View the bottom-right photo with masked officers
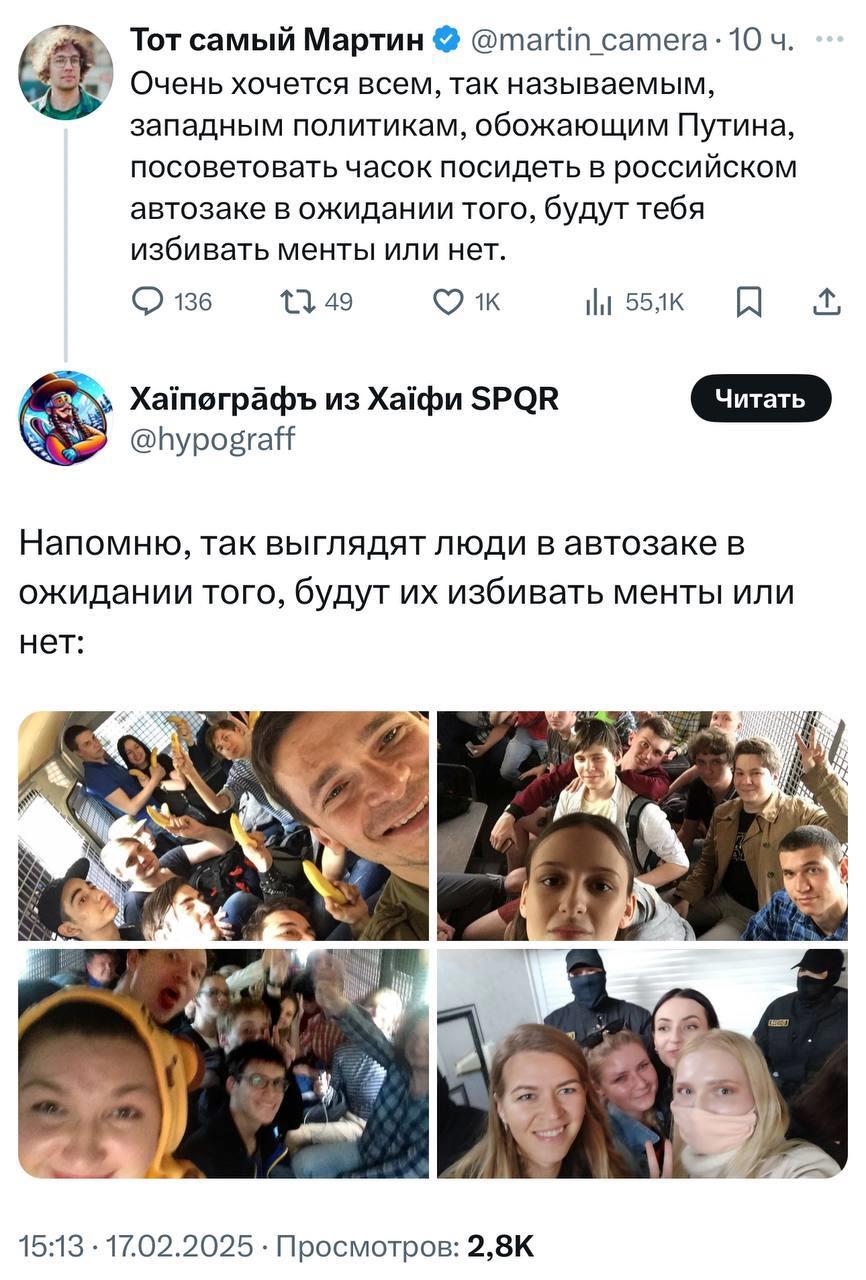This screenshot has width=866, height=1280. (642, 1063)
